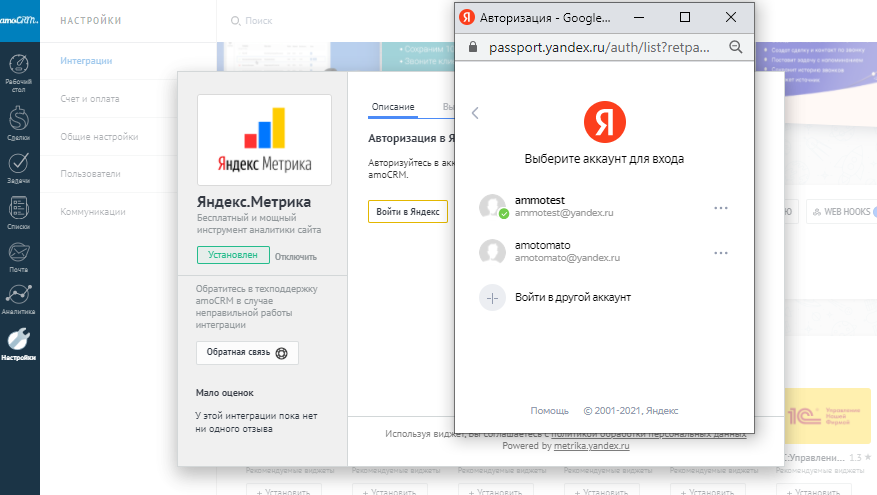Click Войти в другой аккаунт
This screenshot has height=495, width=877.
[x=573, y=298]
